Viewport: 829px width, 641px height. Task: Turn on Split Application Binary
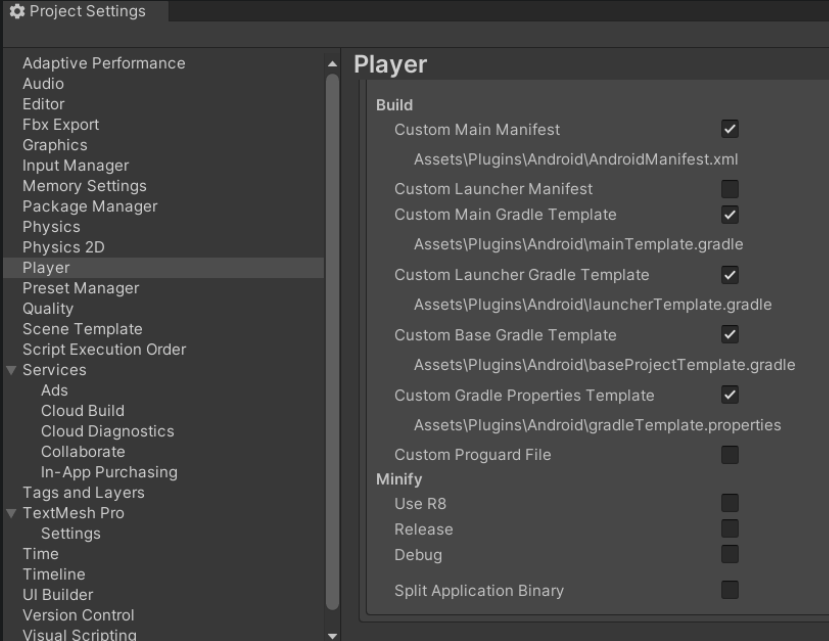(730, 590)
